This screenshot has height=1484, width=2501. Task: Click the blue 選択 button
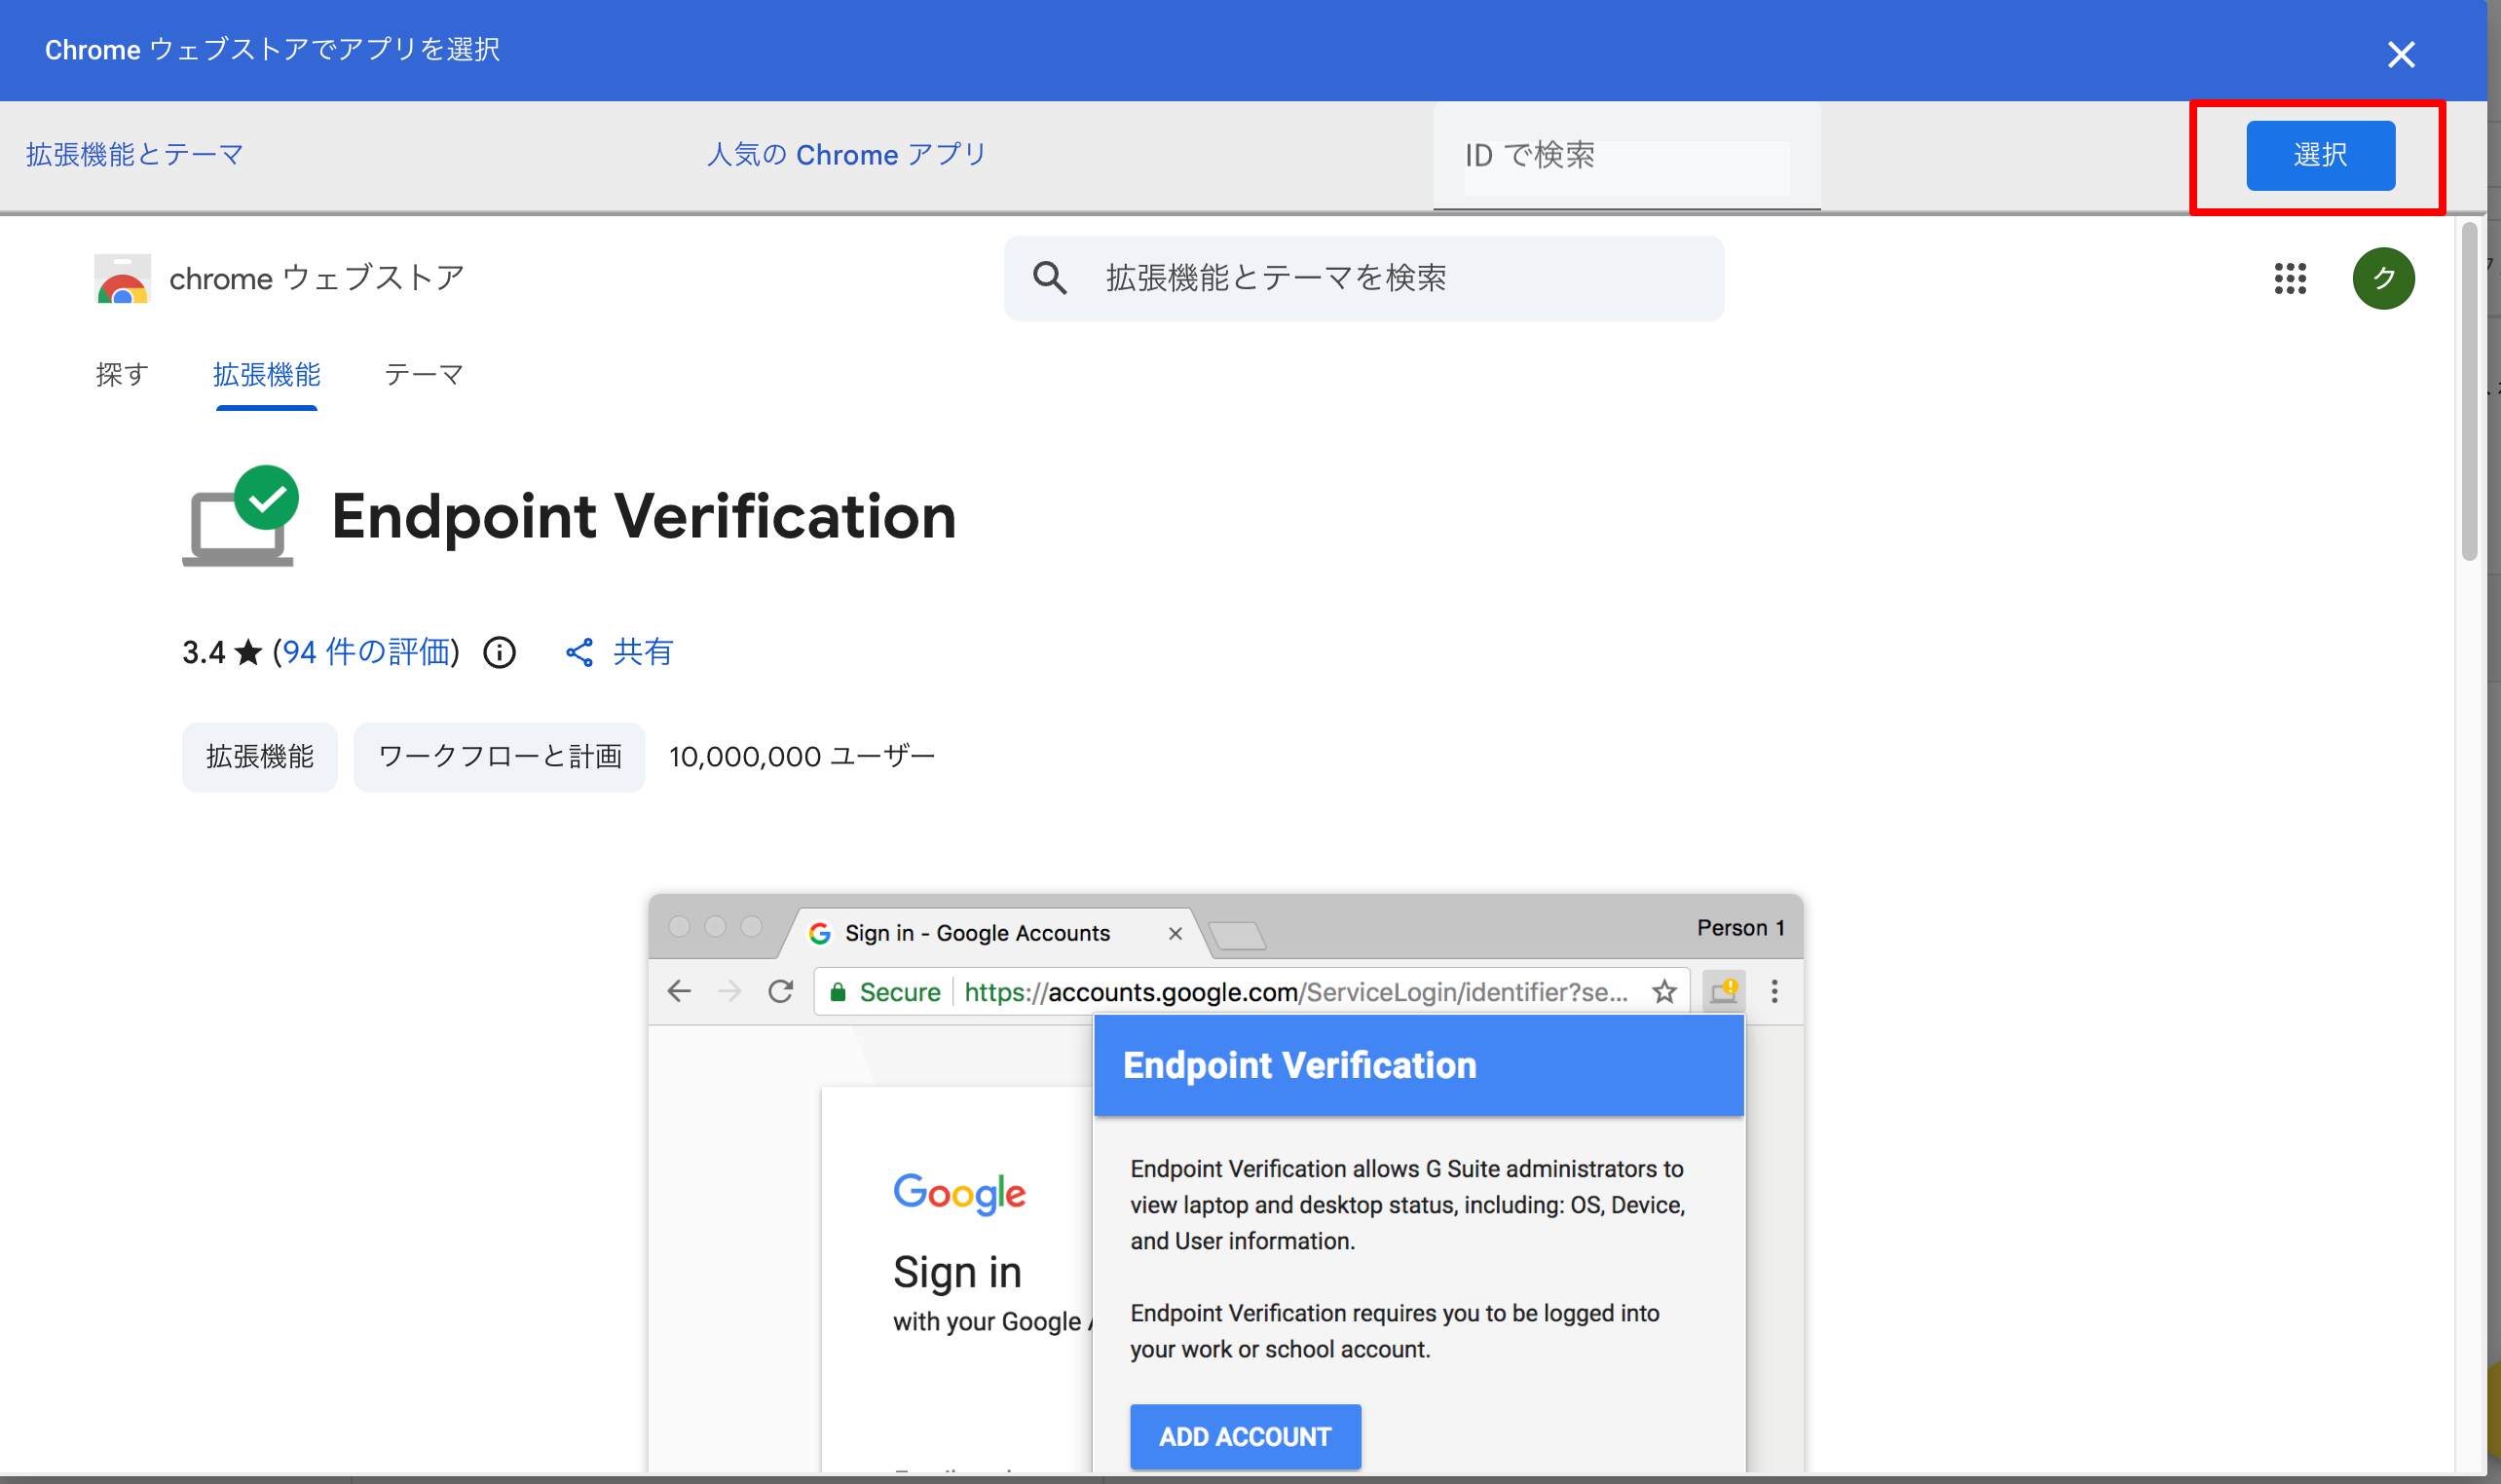pos(2320,155)
